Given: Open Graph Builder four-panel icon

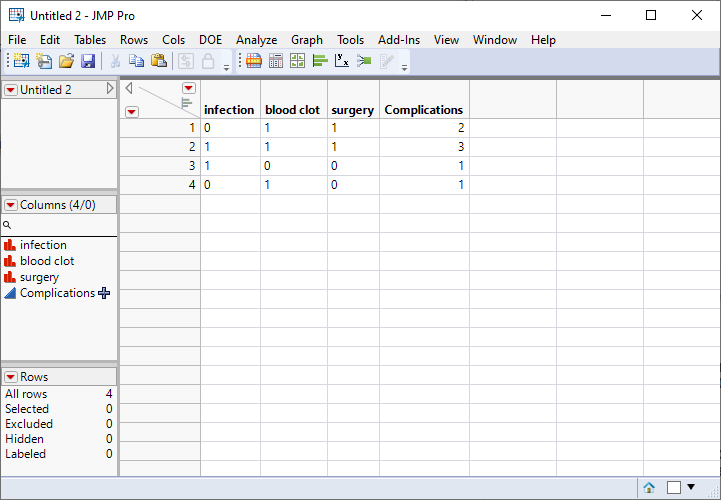Looking at the screenshot, I should coord(298,61).
